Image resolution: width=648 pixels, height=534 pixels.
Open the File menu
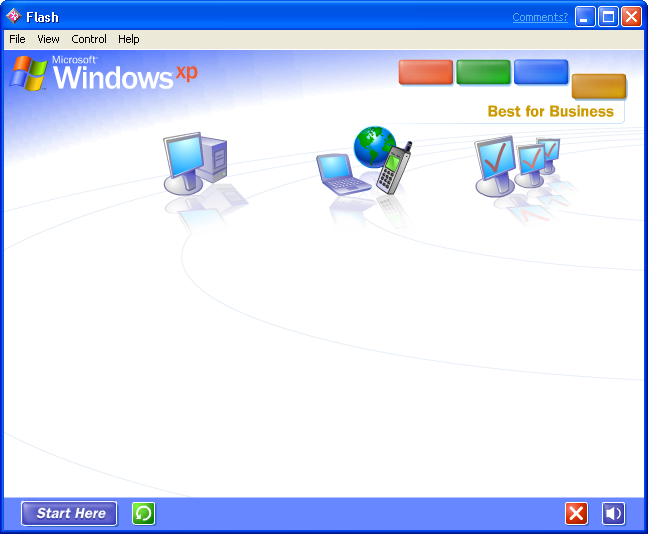(17, 39)
